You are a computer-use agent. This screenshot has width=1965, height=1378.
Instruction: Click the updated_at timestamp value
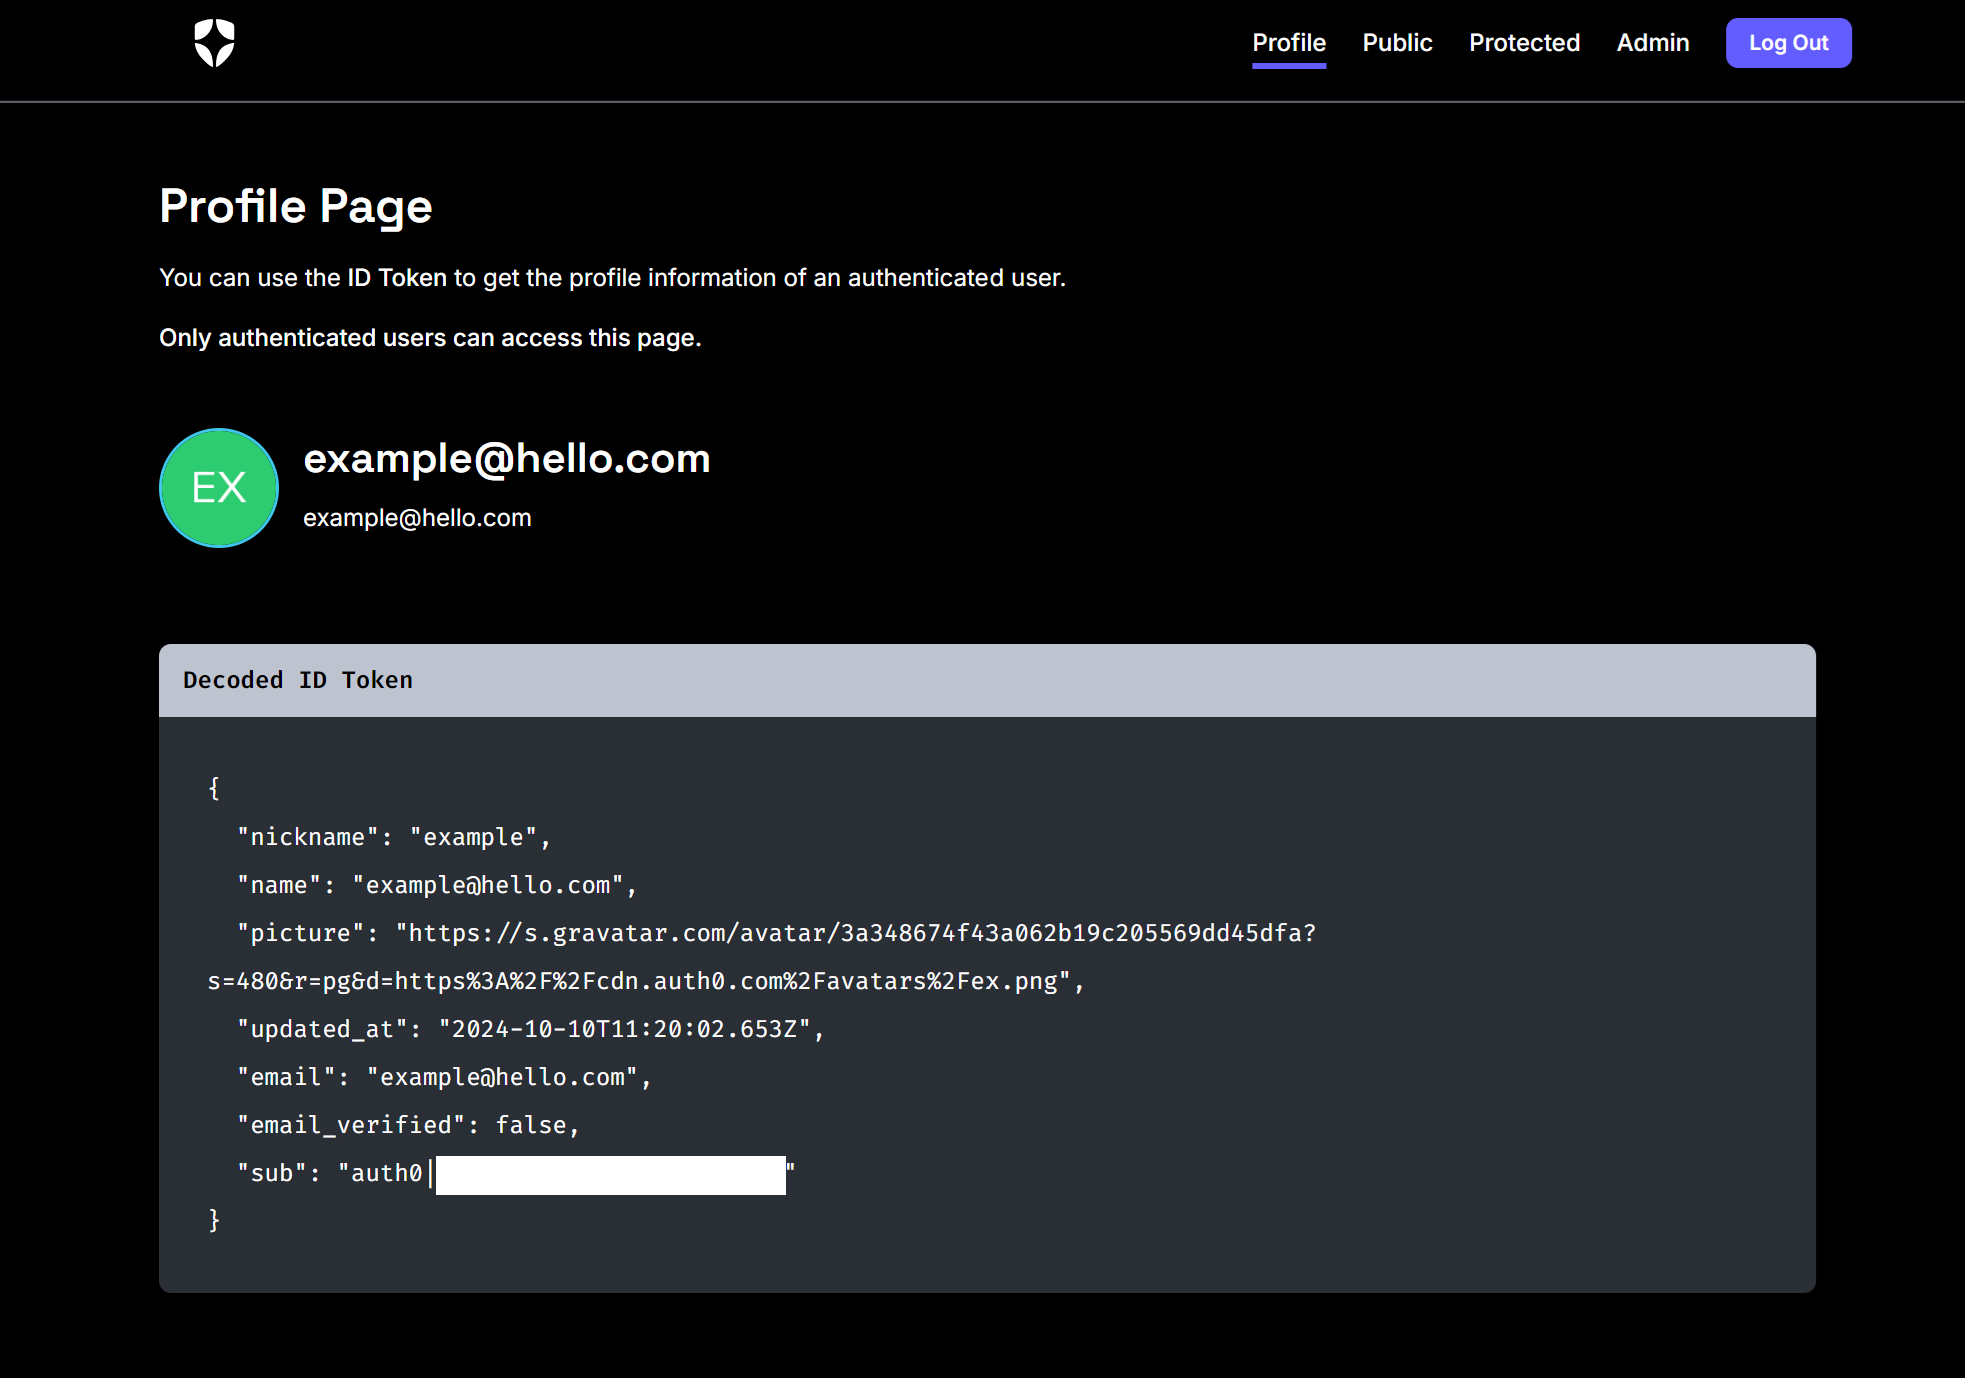click(625, 1029)
